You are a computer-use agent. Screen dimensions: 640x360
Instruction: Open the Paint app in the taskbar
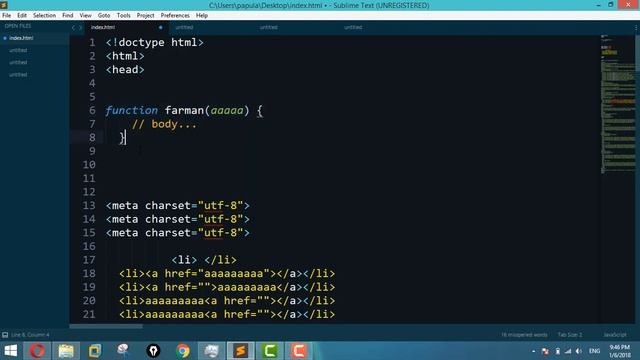(x=123, y=351)
